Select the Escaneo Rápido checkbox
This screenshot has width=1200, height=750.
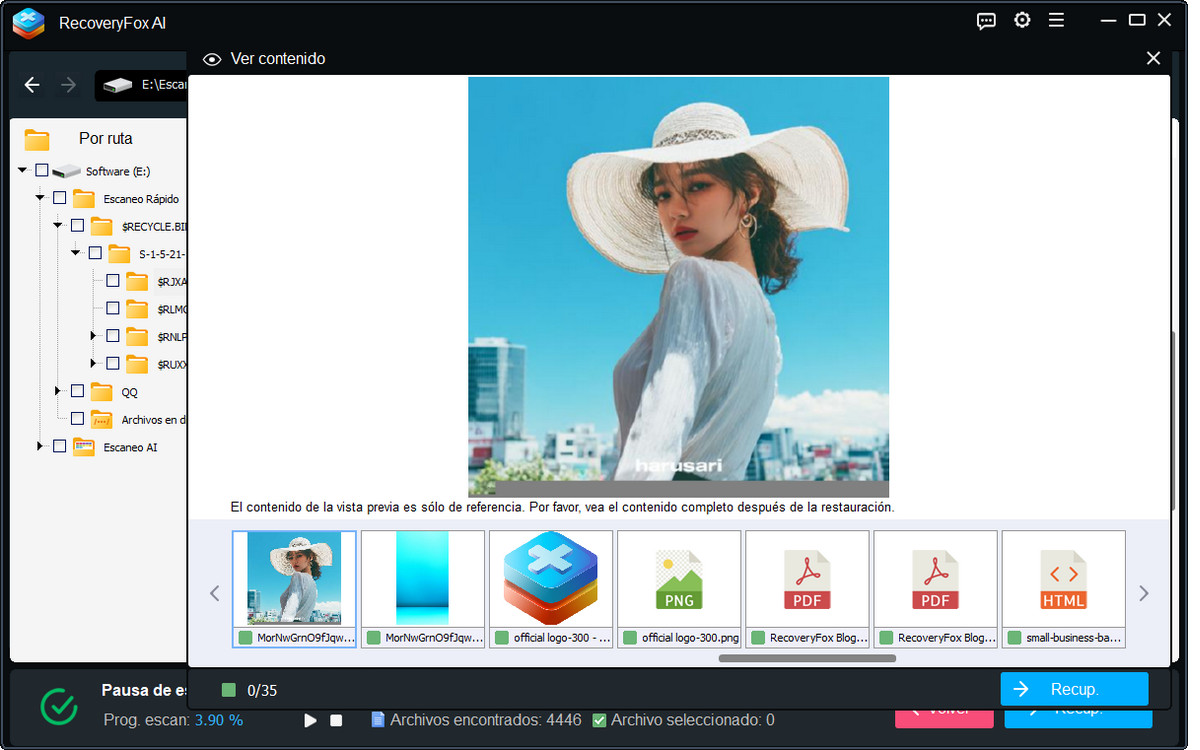59,198
